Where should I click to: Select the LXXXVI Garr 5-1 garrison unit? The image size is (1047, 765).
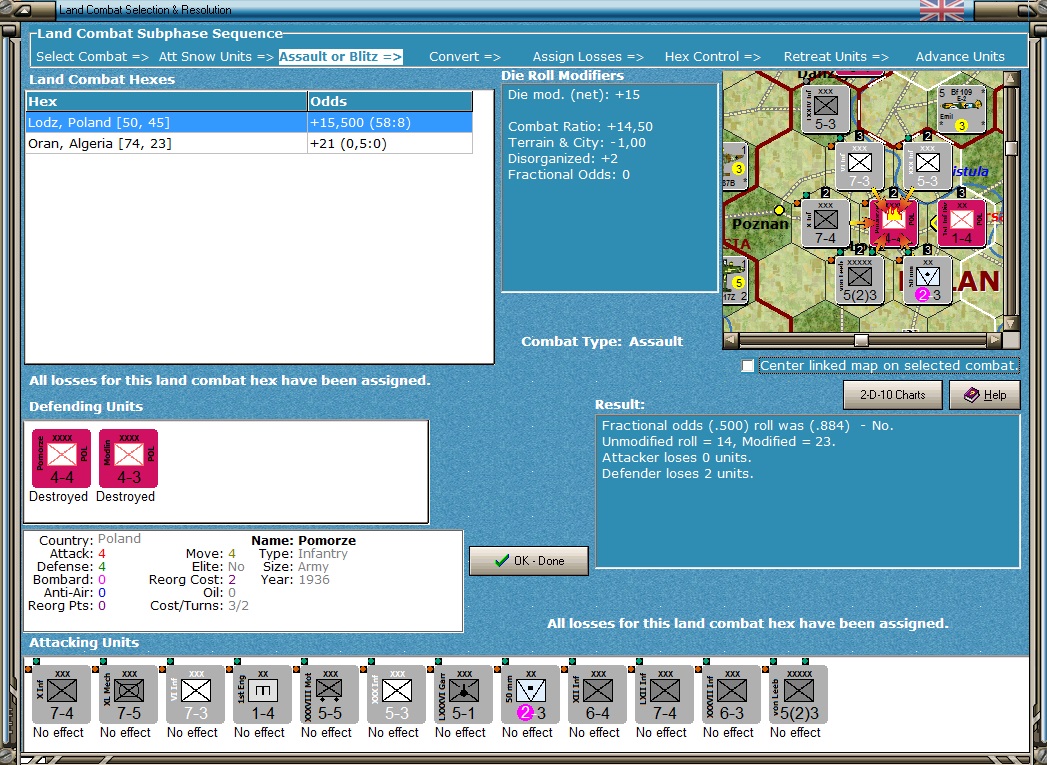point(463,694)
